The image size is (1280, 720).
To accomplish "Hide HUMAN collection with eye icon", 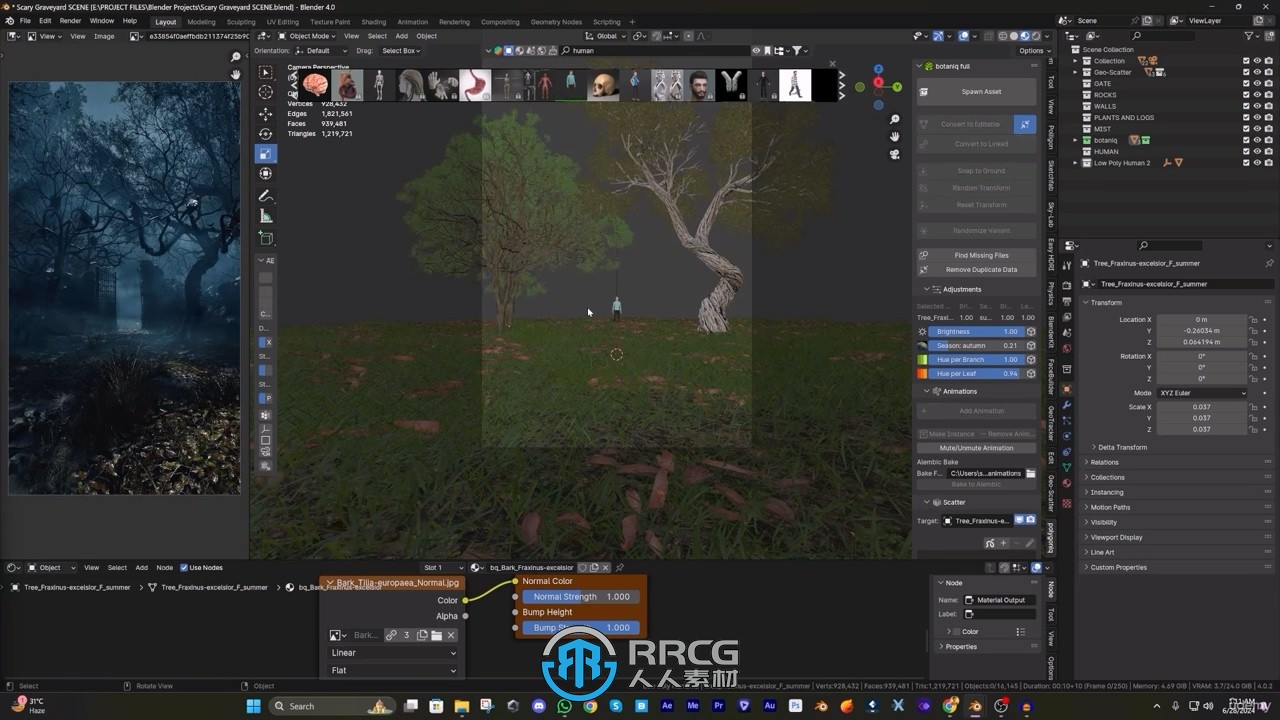I will [1257, 151].
